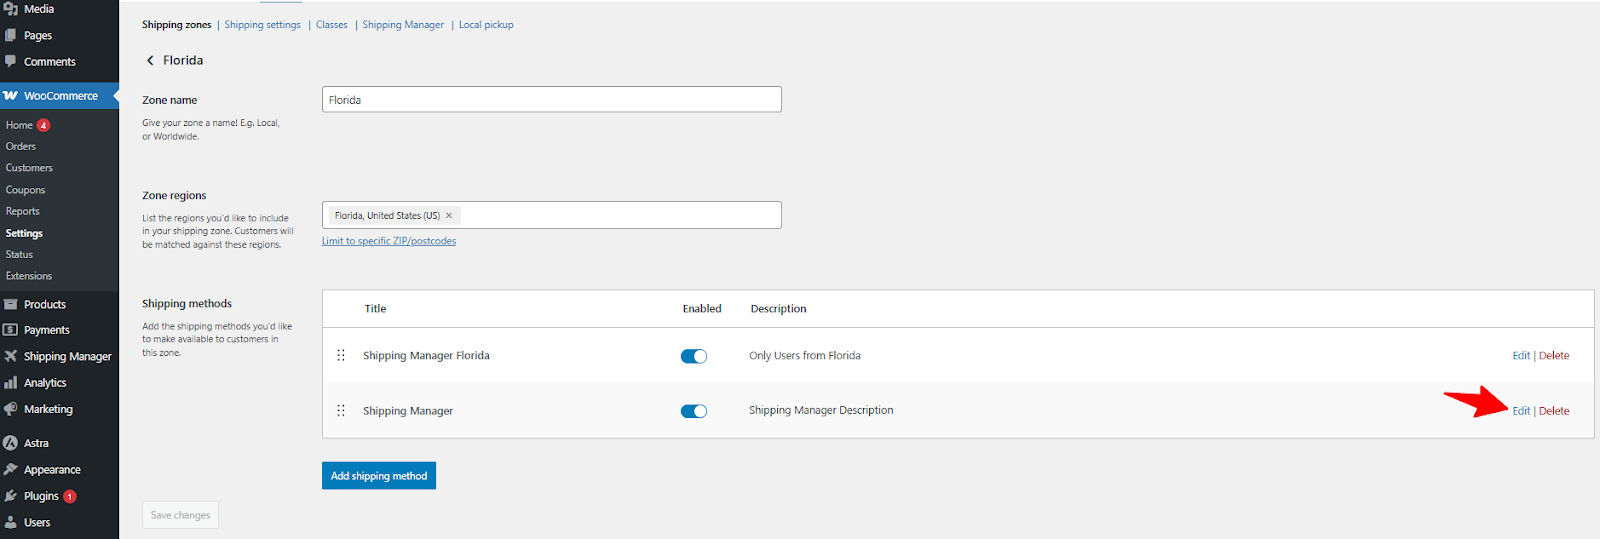Switch to the Shipping settings tab
1600x539 pixels.
262,25
